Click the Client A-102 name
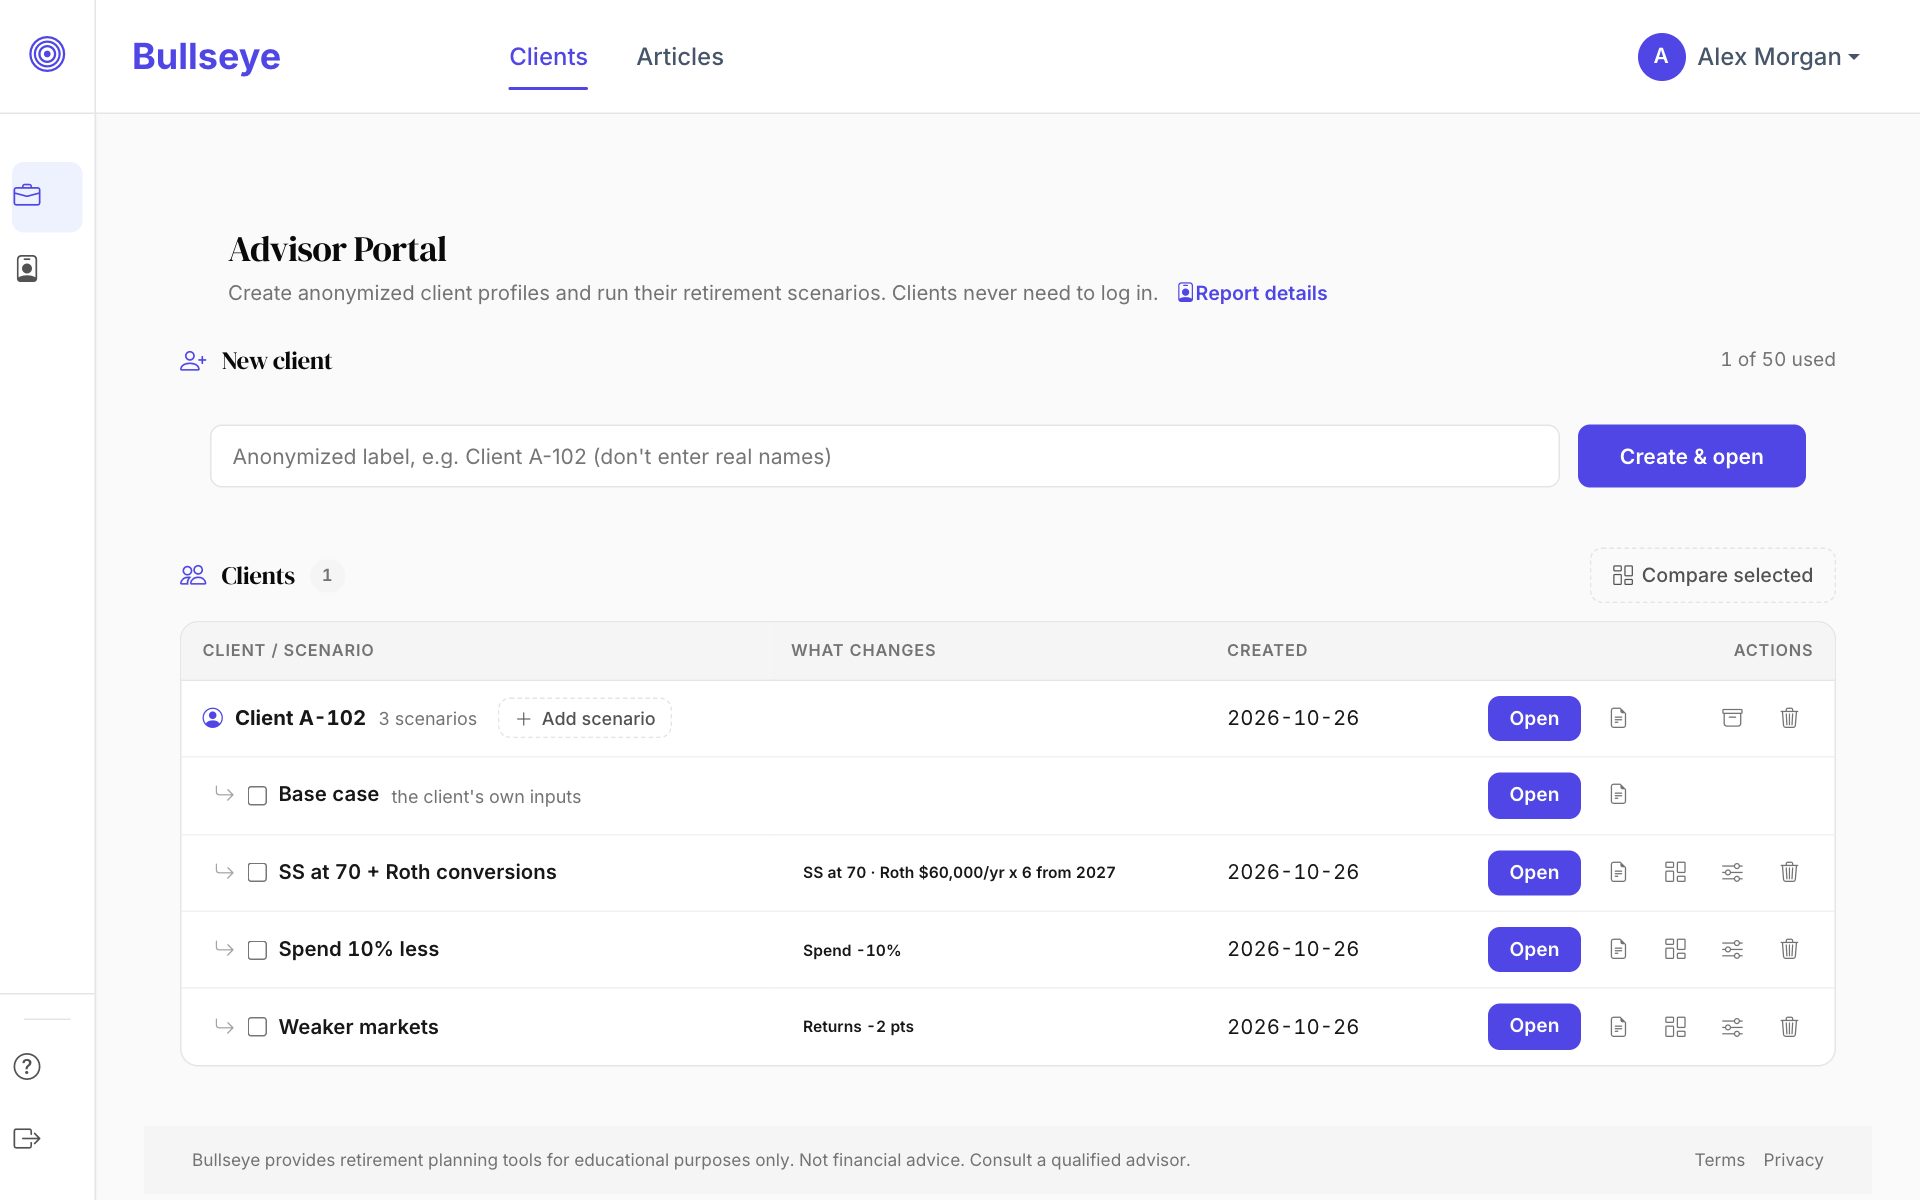The height and width of the screenshot is (1200, 1920). [x=300, y=718]
